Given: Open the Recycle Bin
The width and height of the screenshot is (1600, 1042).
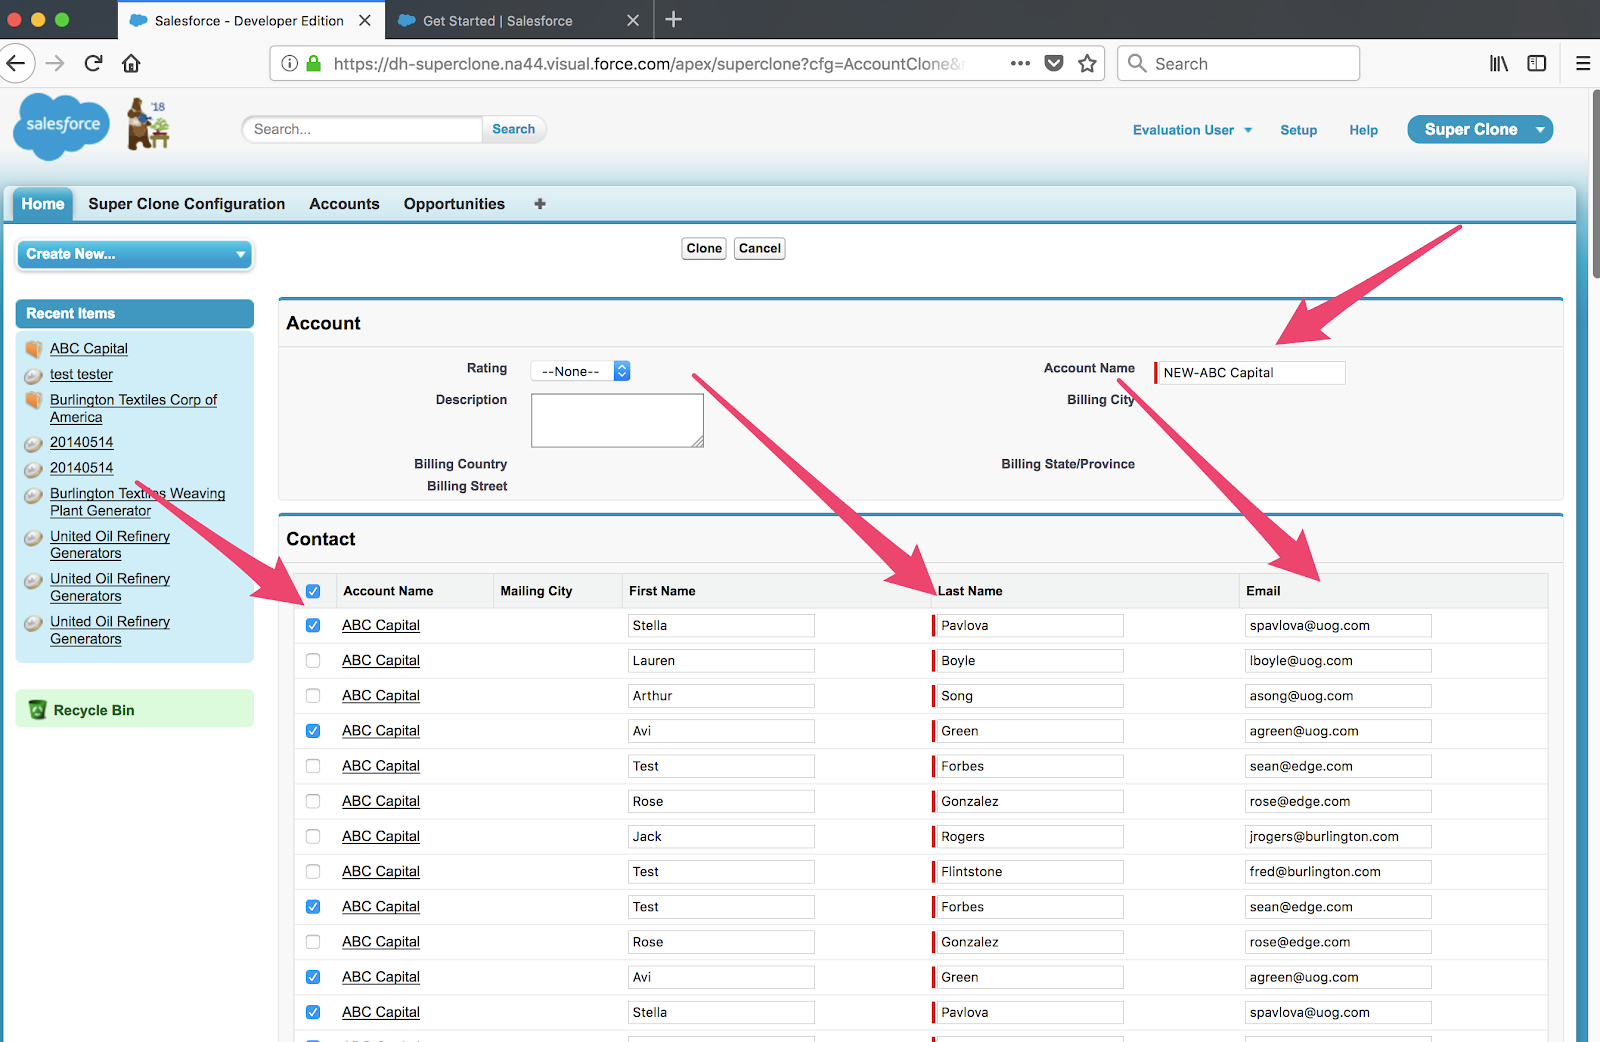Looking at the screenshot, I should tap(93, 710).
